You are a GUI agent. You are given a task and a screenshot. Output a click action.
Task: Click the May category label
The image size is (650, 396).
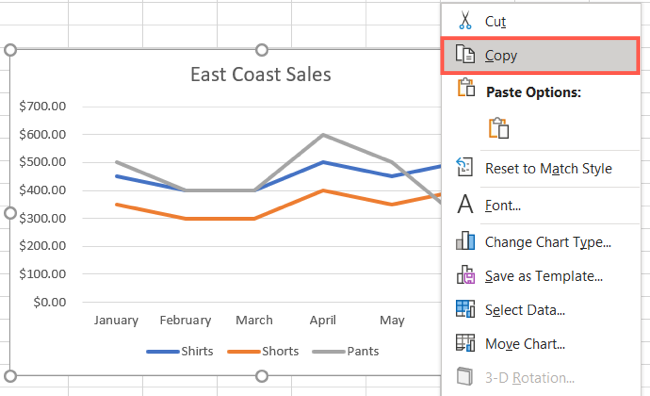[392, 320]
